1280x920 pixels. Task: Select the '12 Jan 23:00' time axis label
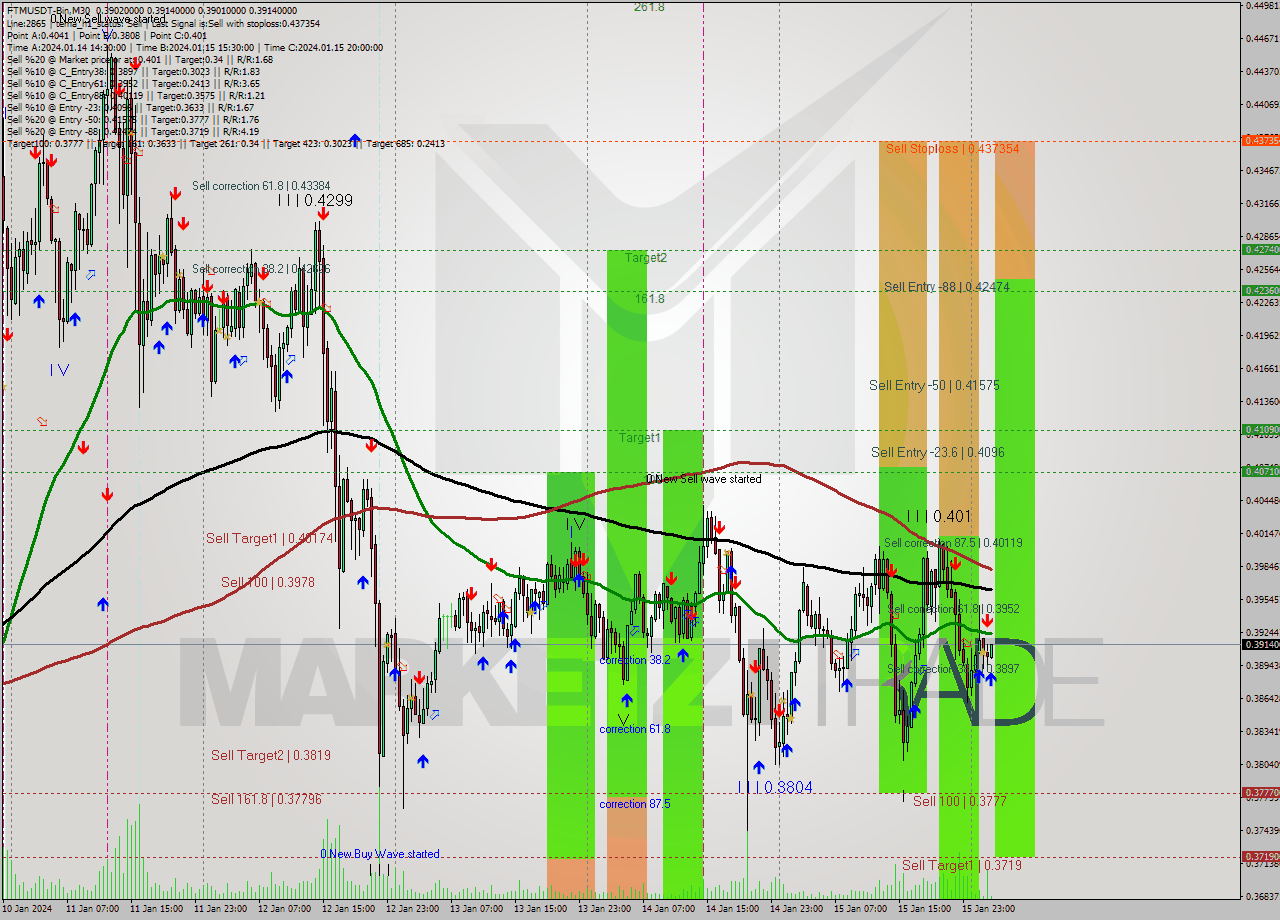411,909
